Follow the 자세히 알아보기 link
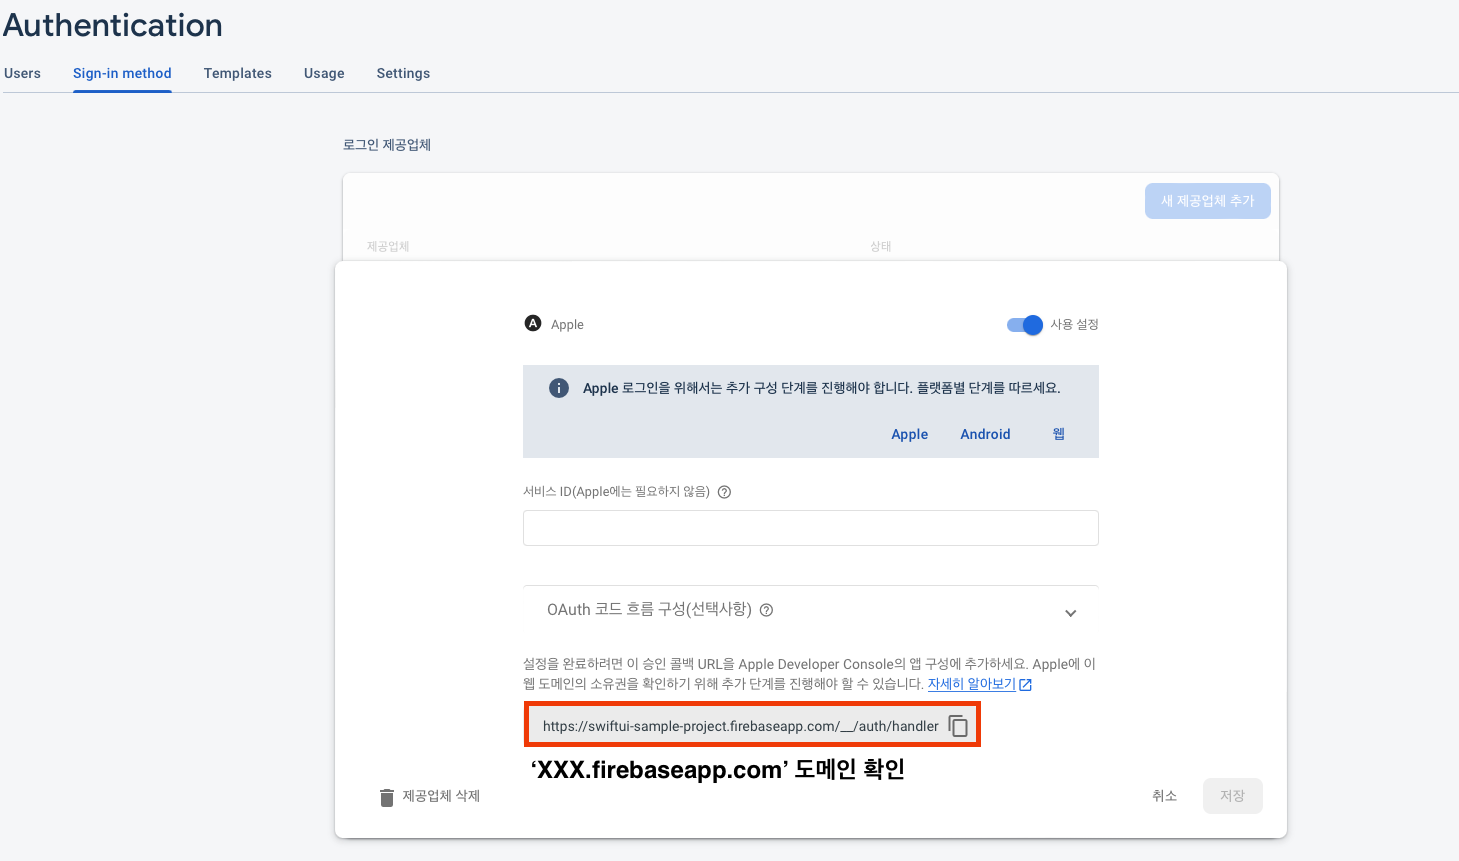The image size is (1459, 861). pyautogui.click(x=971, y=684)
